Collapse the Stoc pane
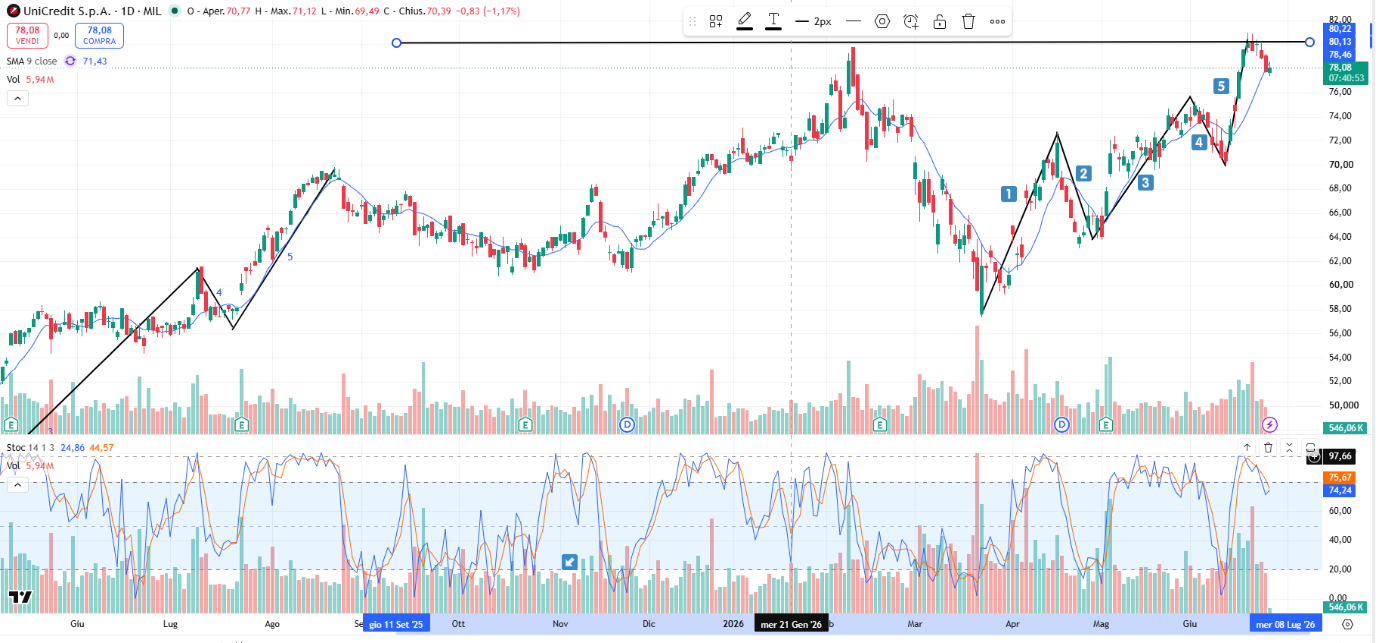The width and height of the screenshot is (1379, 643). [1289, 448]
